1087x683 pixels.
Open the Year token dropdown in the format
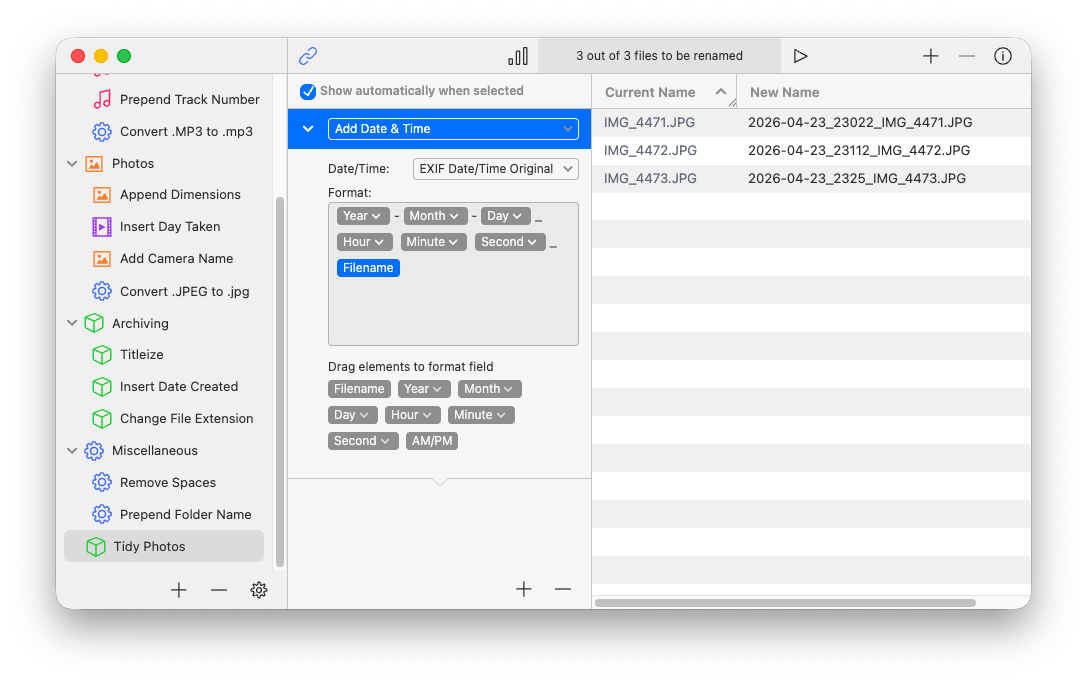point(362,215)
